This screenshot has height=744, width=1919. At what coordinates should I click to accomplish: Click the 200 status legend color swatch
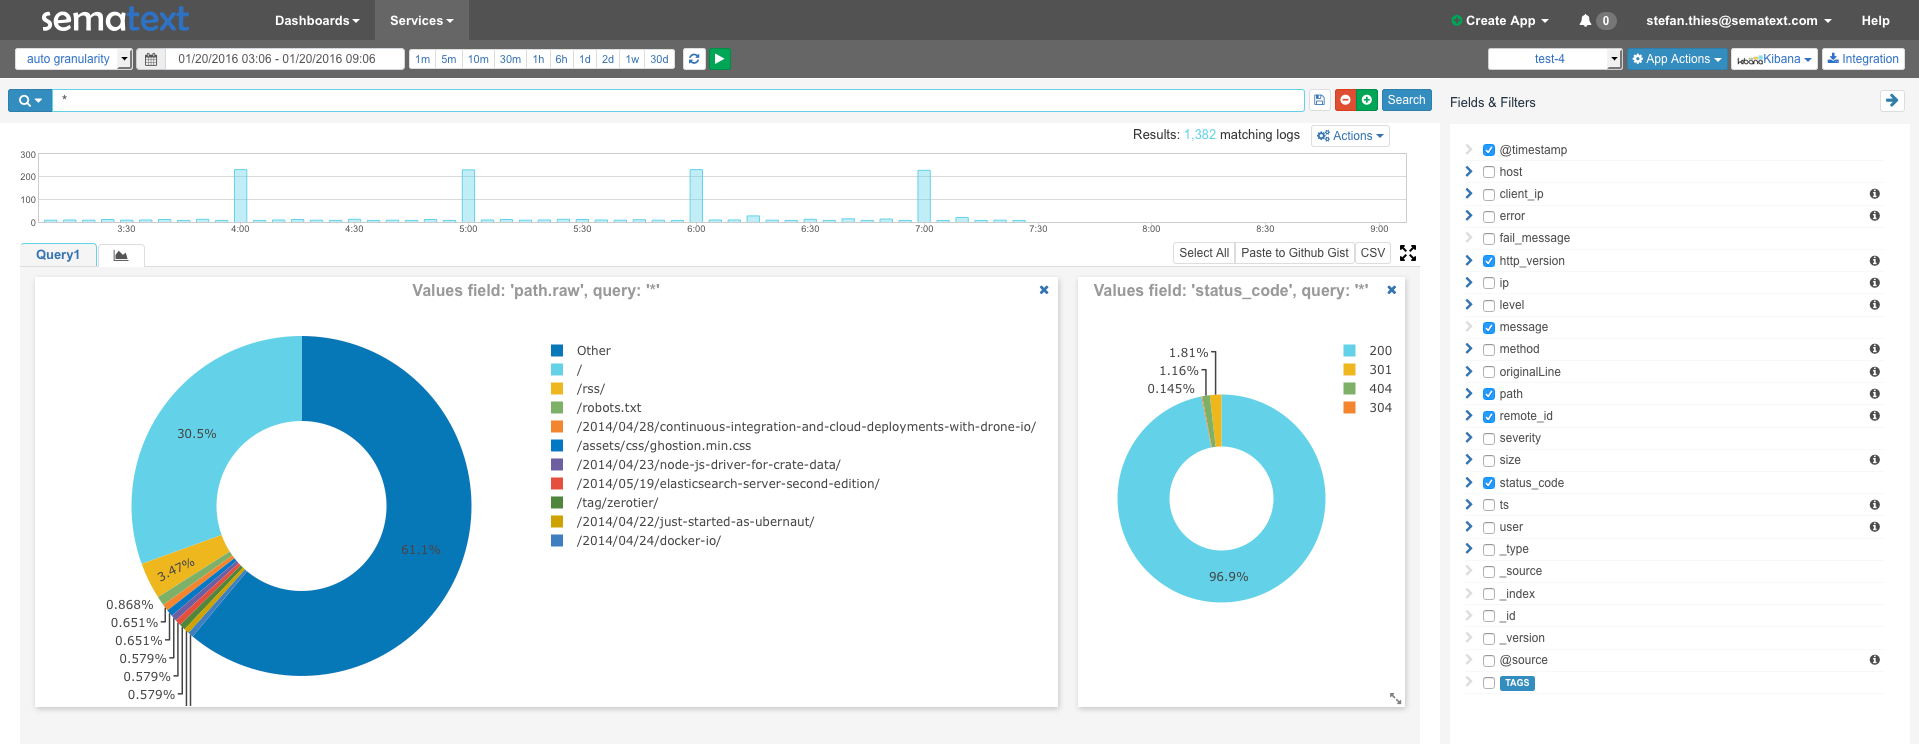1349,351
